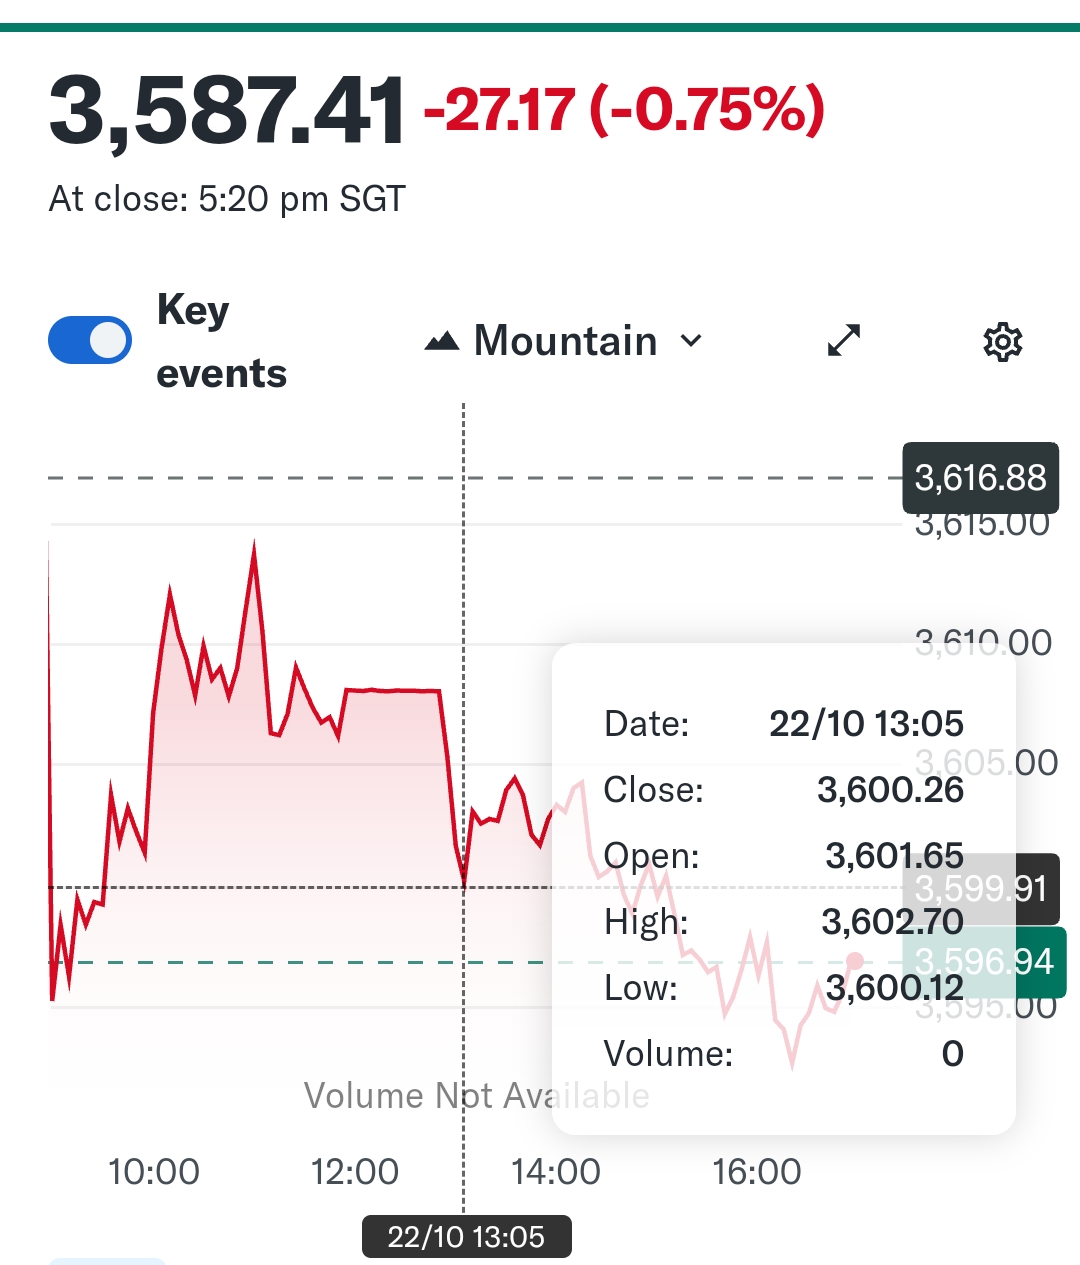The image size is (1080, 1265).
Task: Expand chart to full screen
Action: coord(844,341)
